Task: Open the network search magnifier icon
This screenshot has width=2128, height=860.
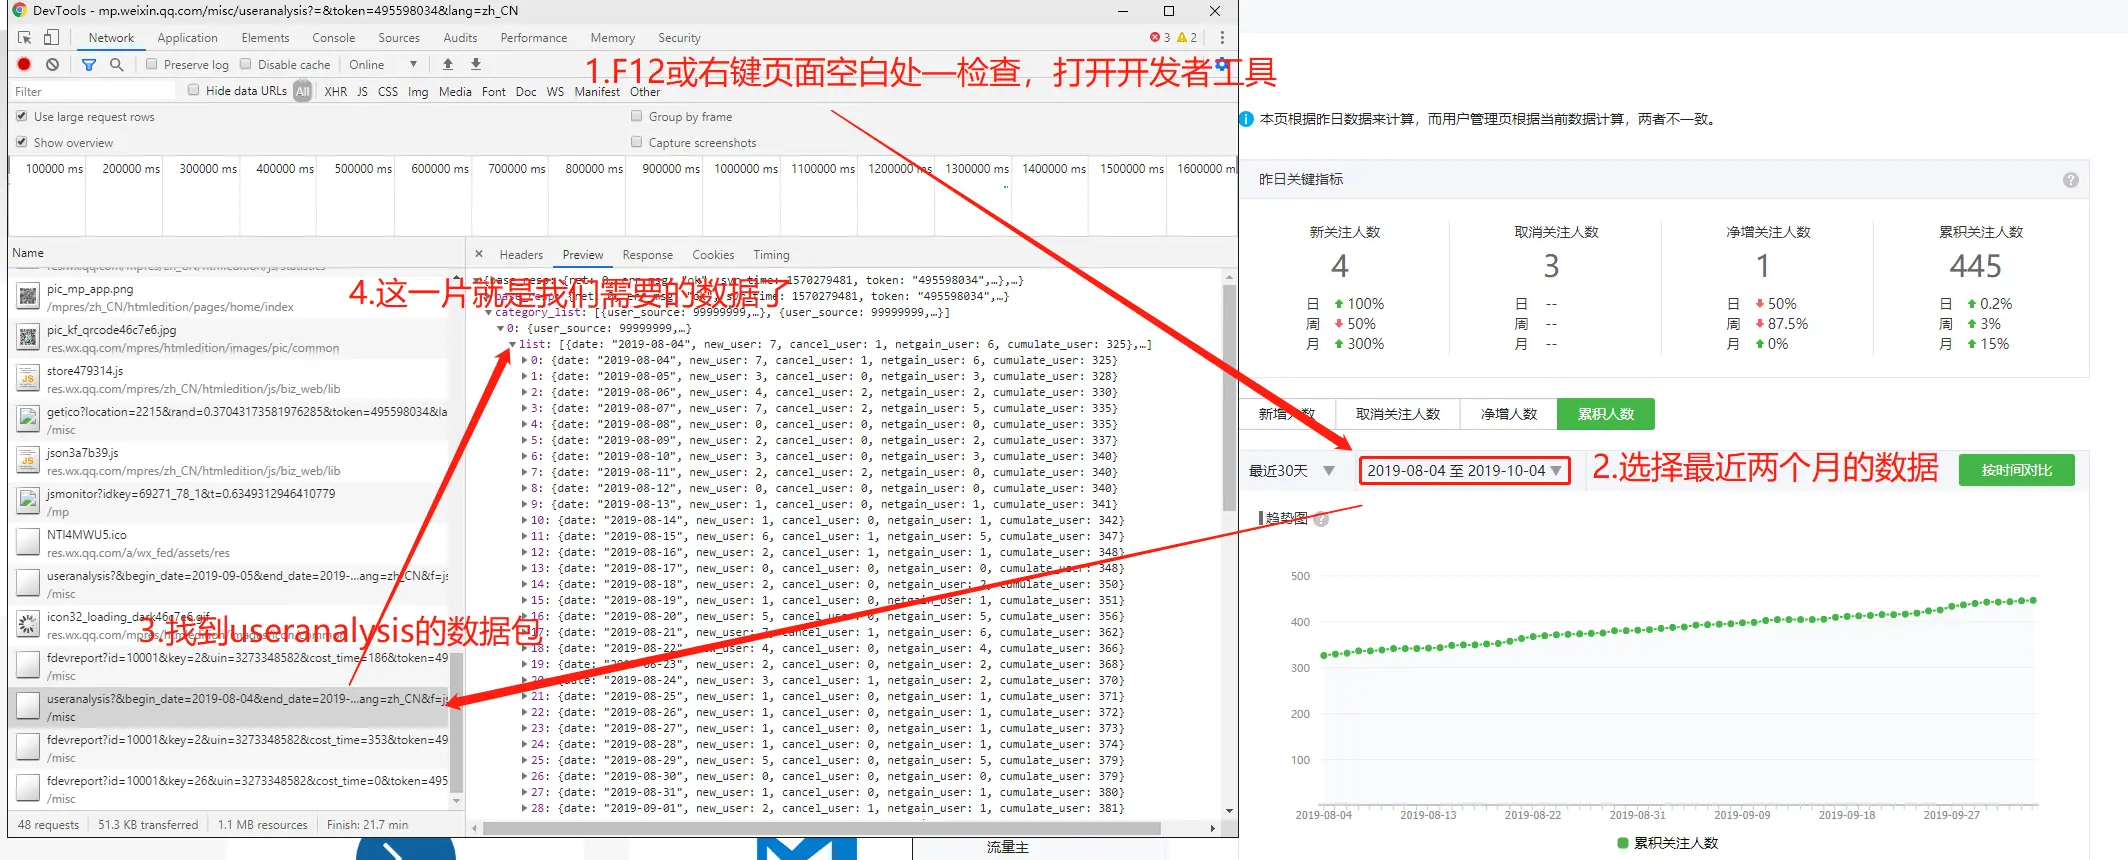Action: [x=116, y=64]
